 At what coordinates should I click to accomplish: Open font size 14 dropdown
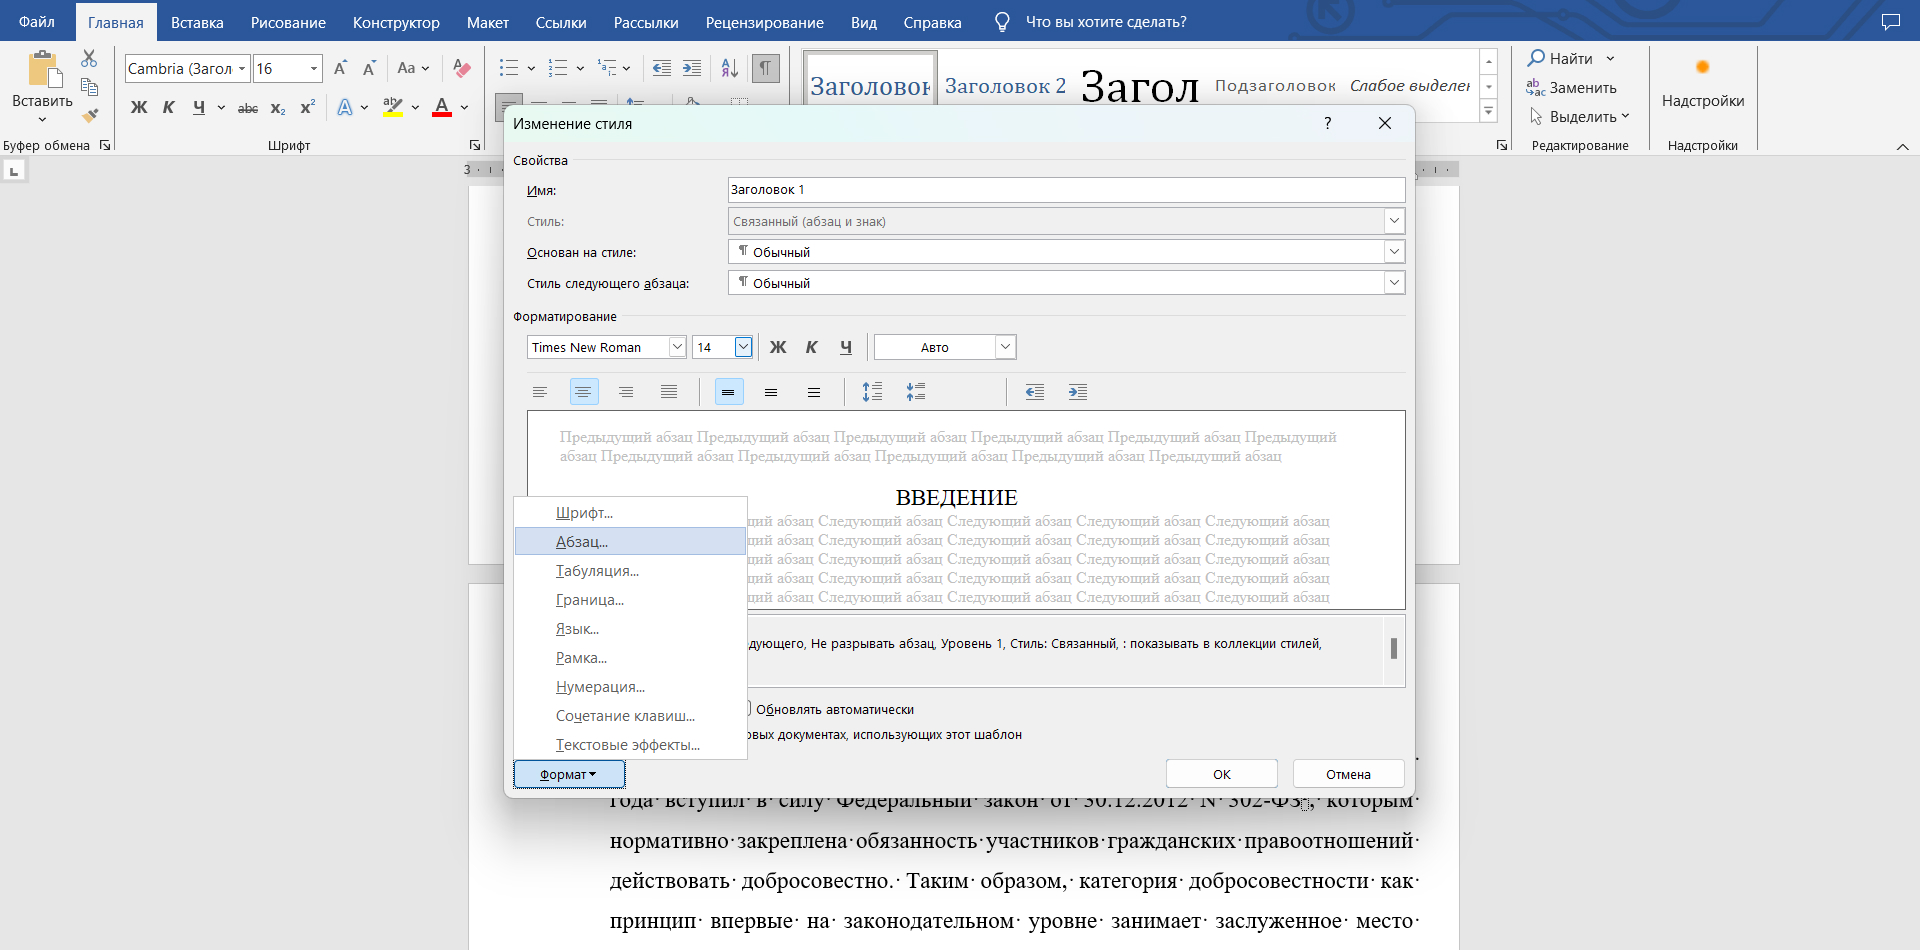pyautogui.click(x=743, y=347)
